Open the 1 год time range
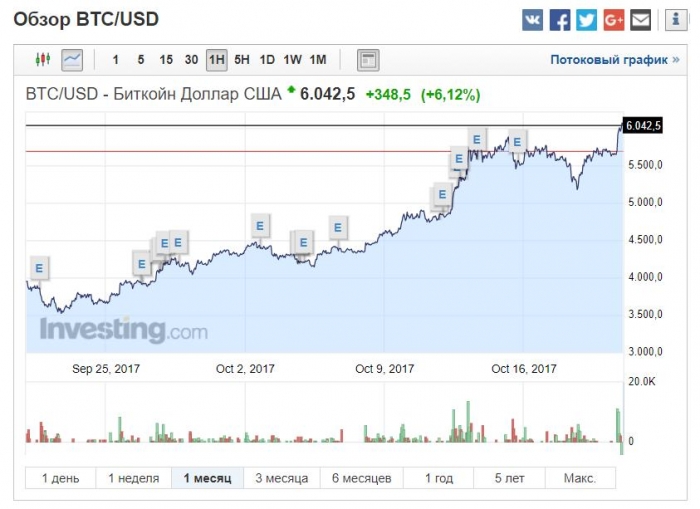Image resolution: width=700 pixels, height=509 pixels. click(x=441, y=478)
